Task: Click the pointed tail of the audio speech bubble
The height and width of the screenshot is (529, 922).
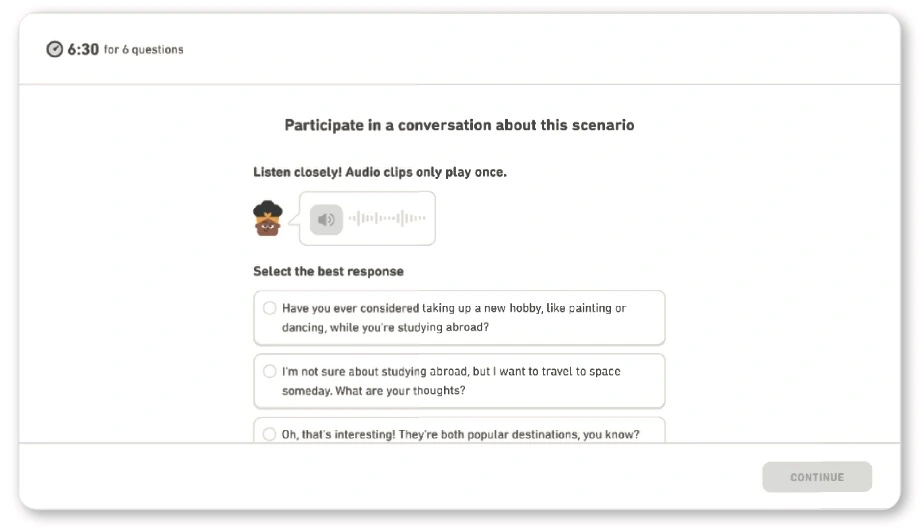Action: pyautogui.click(x=293, y=222)
